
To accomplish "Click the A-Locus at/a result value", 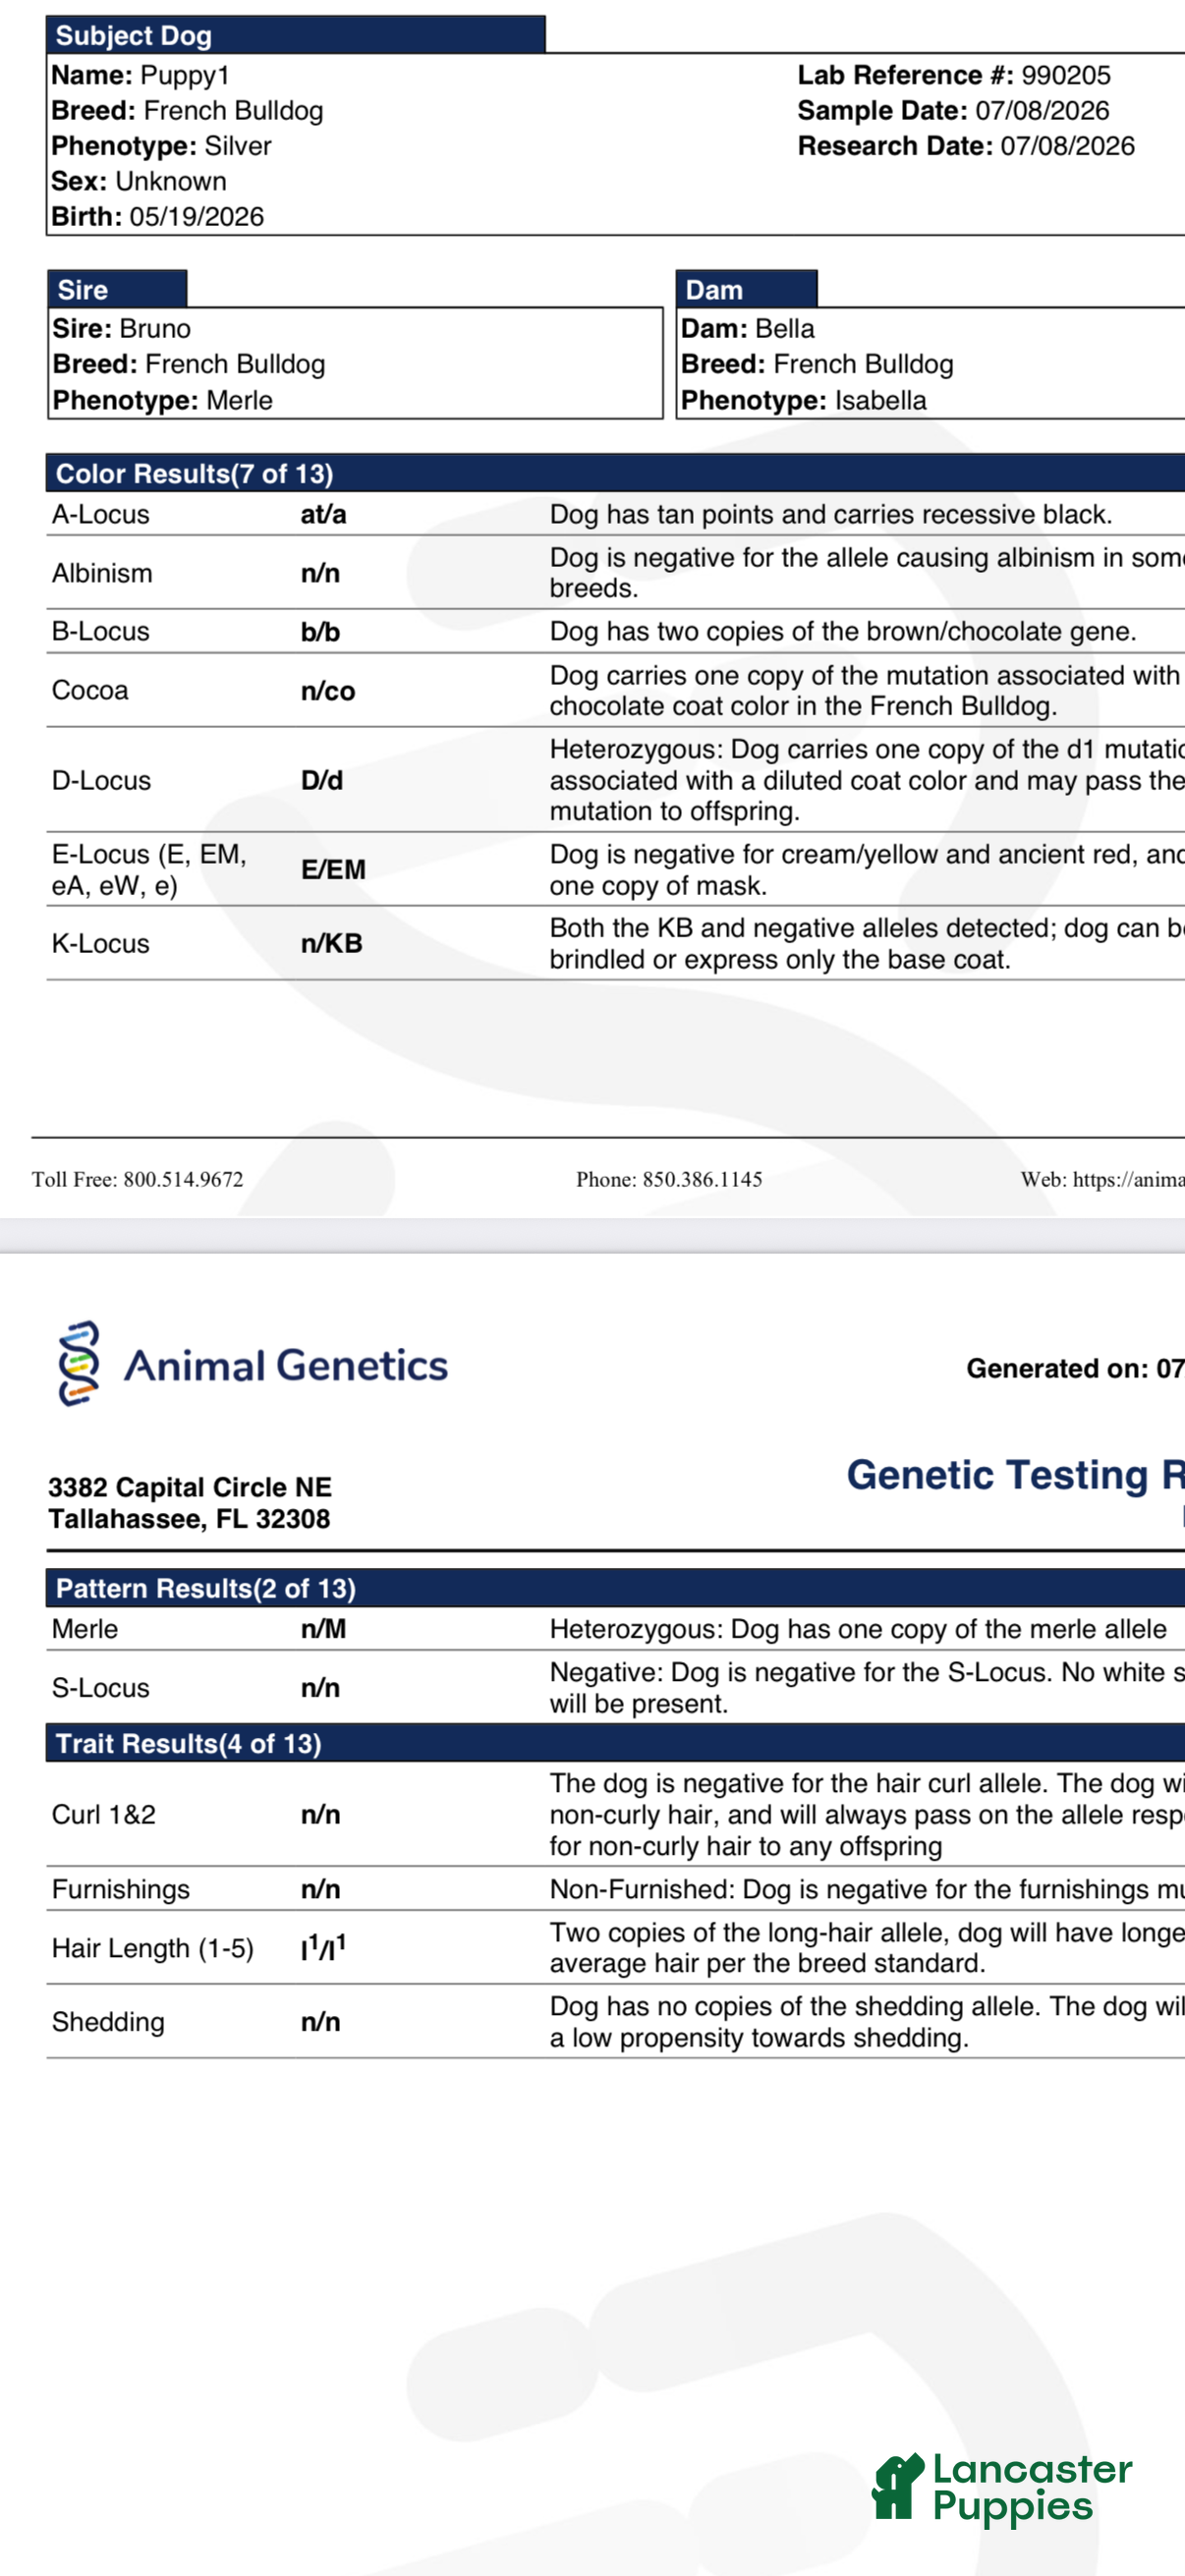I will [324, 514].
